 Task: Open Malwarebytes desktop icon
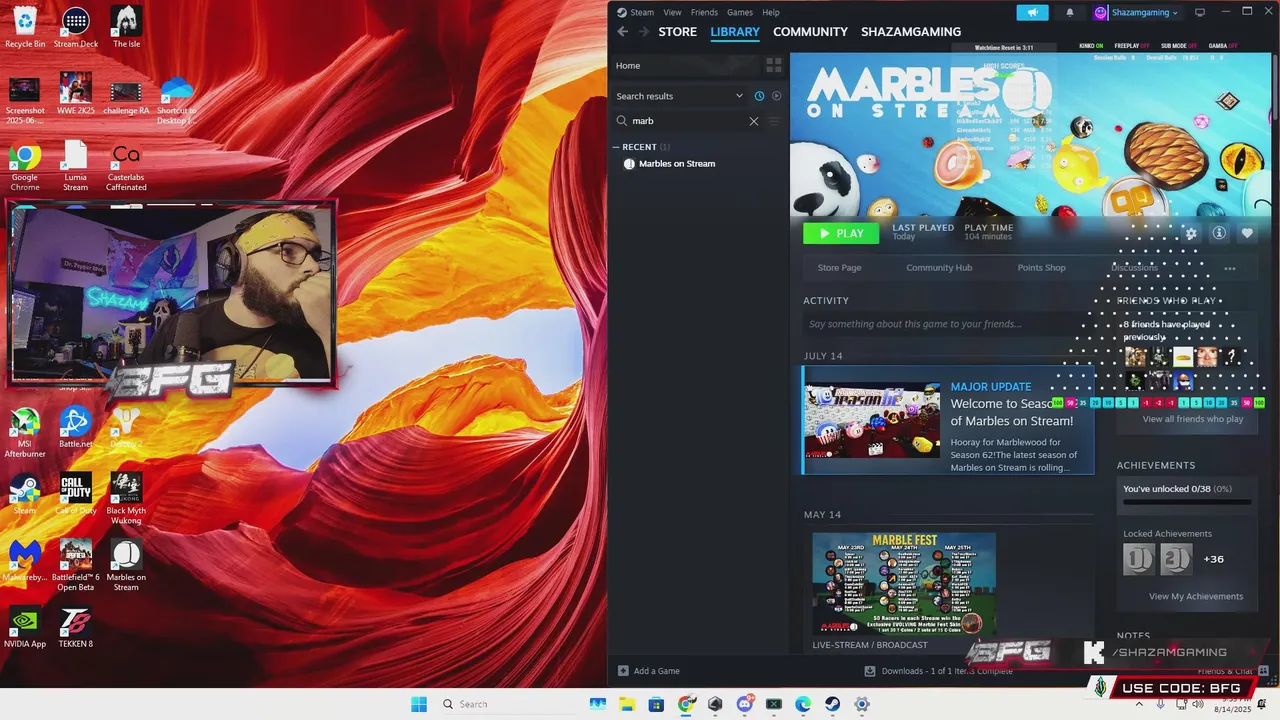(25, 561)
